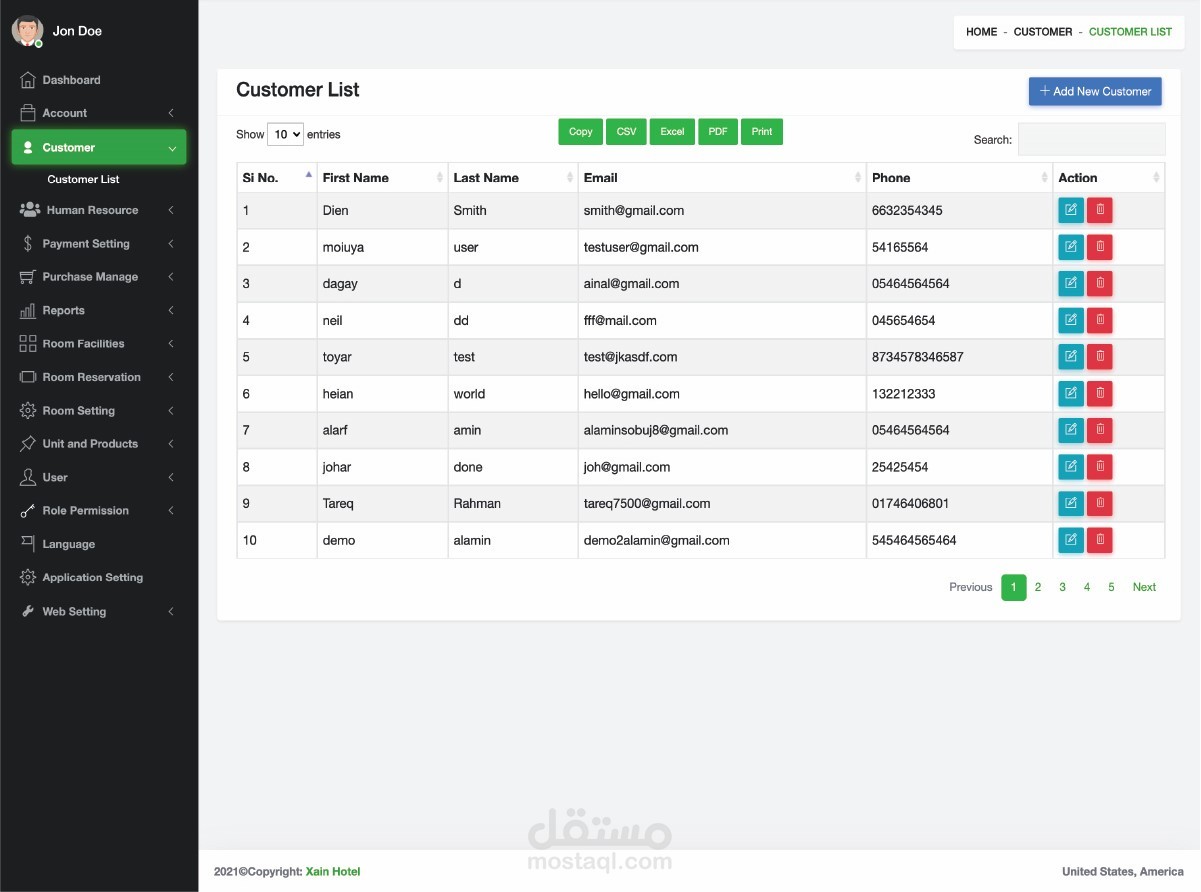Click the Web Setting wrench icon
Viewport: 1201px width, 892px height.
tap(27, 611)
